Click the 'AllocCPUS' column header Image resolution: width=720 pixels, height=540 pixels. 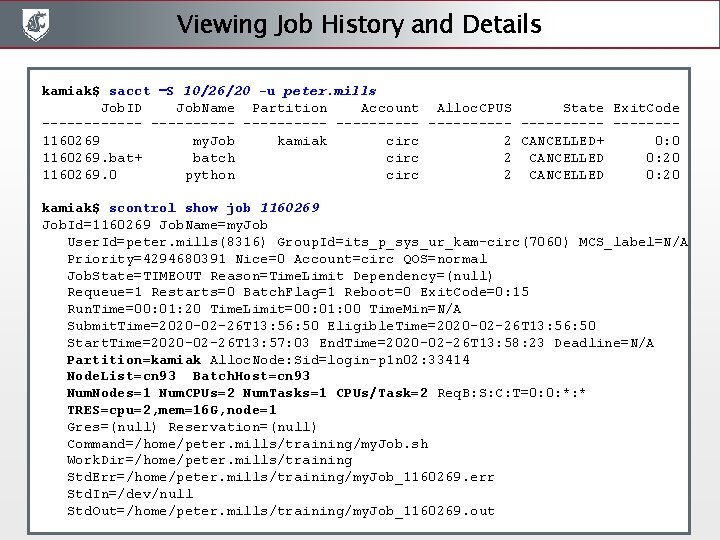coord(474,108)
